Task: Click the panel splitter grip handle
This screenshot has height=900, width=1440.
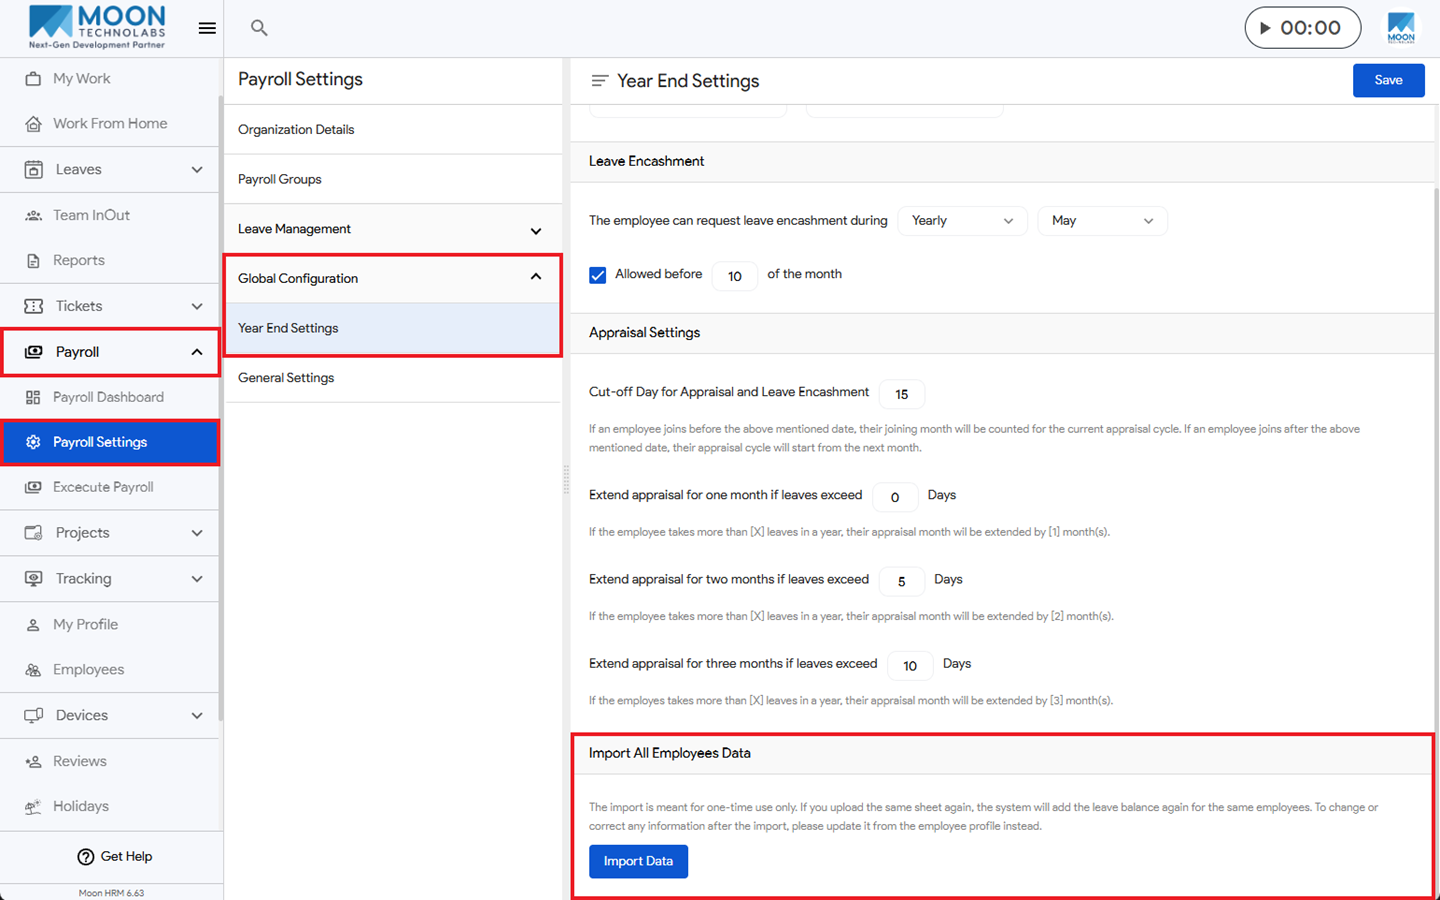Action: tap(566, 480)
